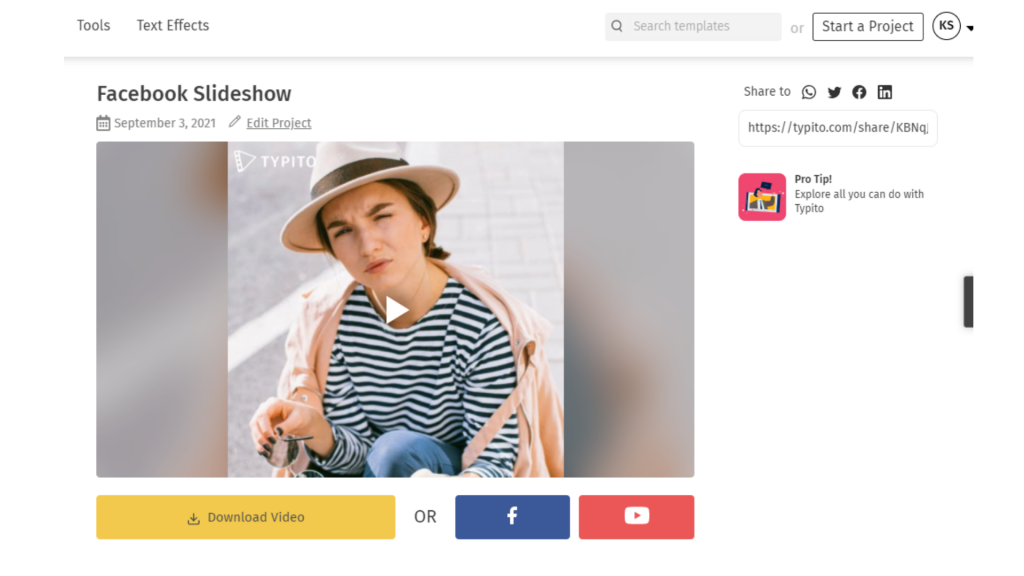Image resolution: width=1024 pixels, height=576 pixels.
Task: Open the Tools menu
Action: pyautogui.click(x=93, y=25)
